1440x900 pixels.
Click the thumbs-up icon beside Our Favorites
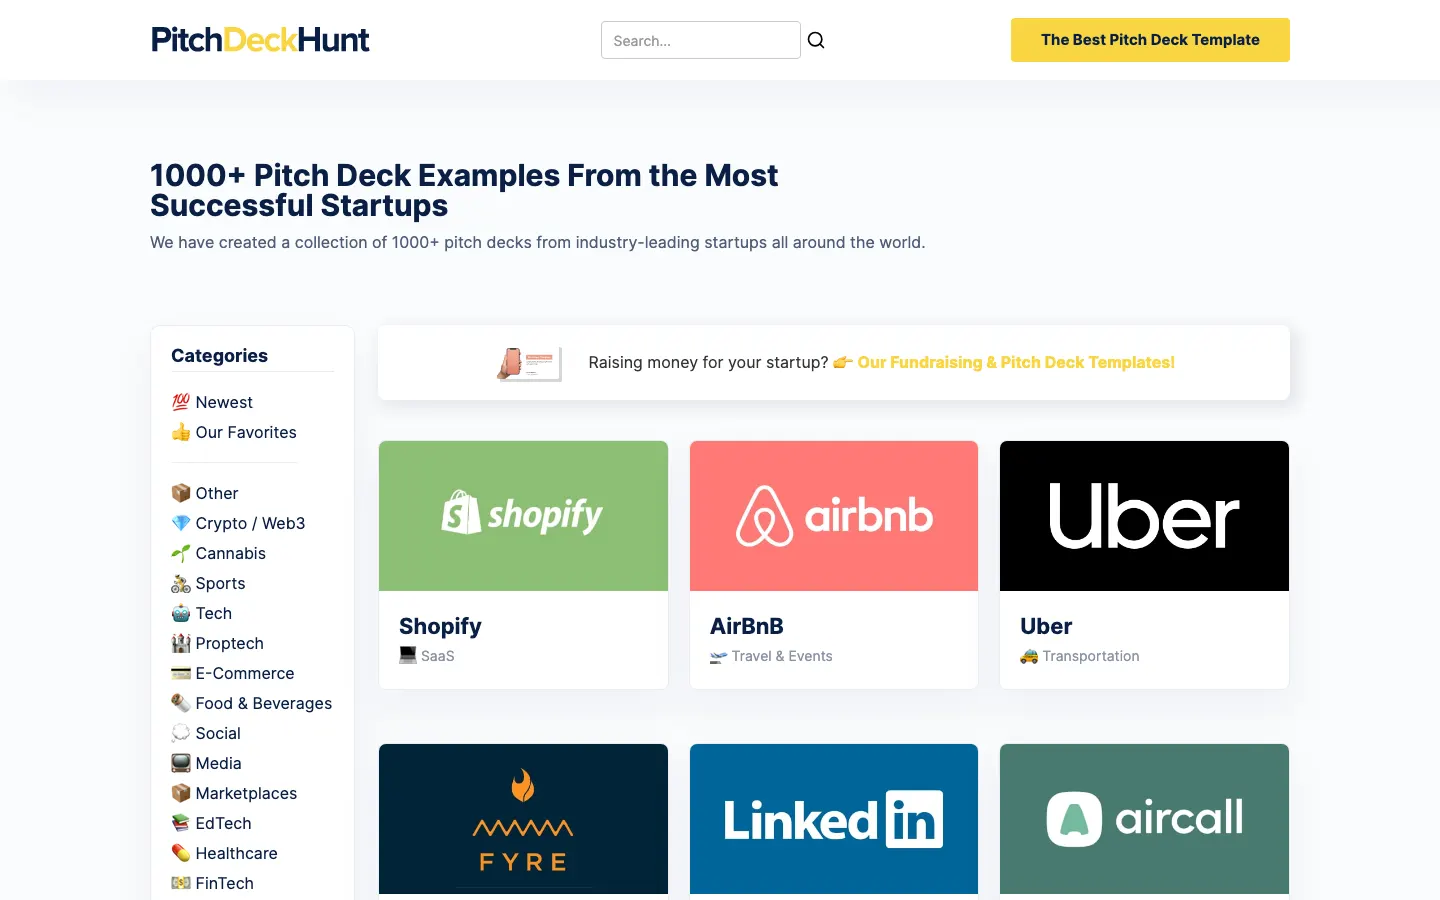coord(180,432)
